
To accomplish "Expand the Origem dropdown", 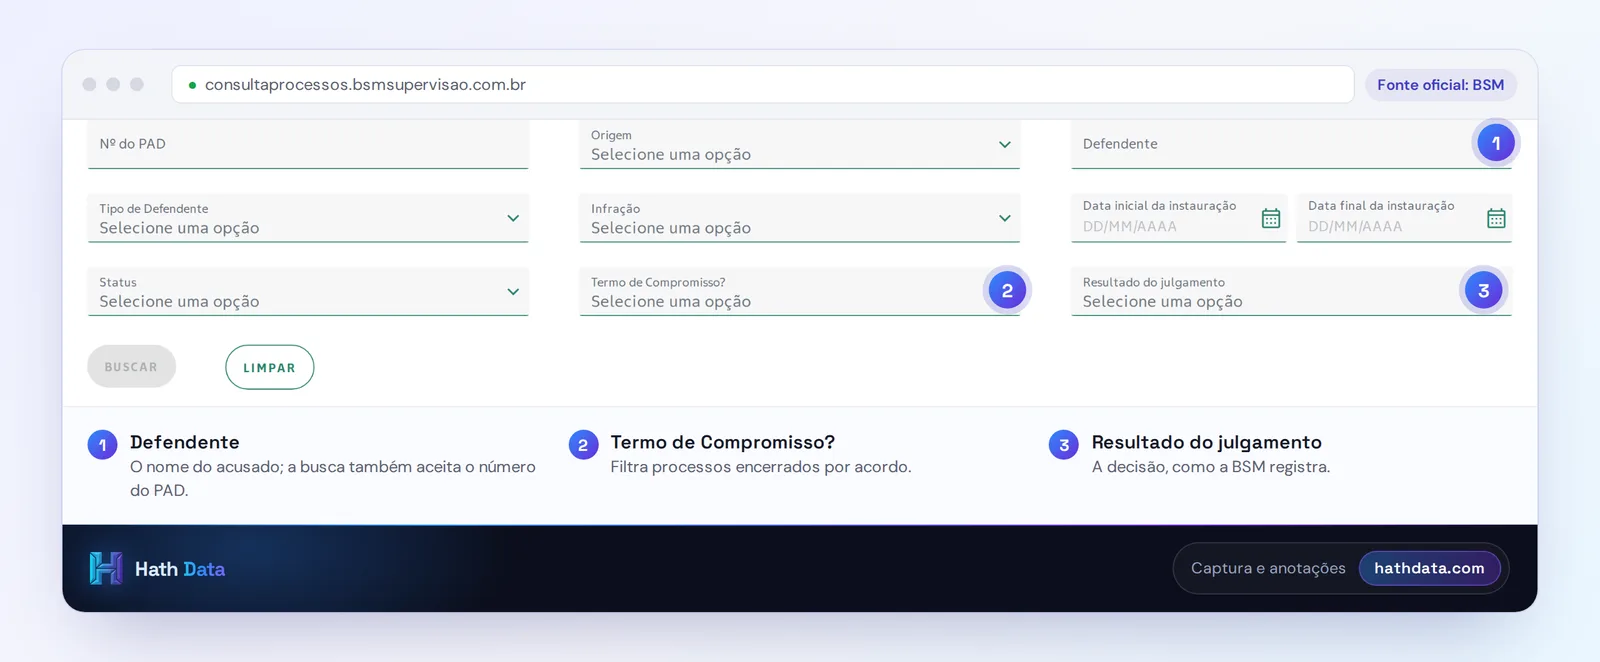I will [x=799, y=144].
